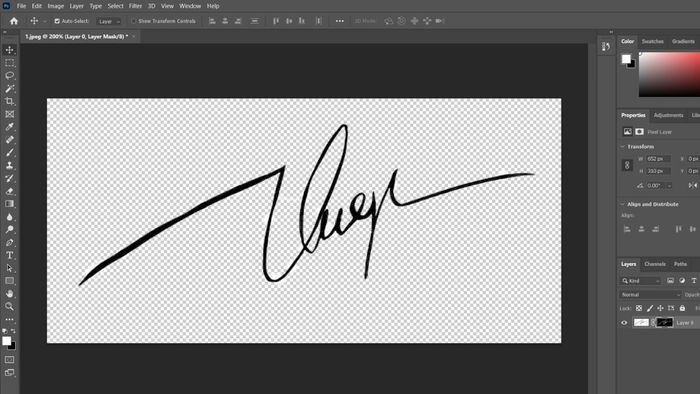Collapse the Align and Distribute section
700x394 pixels.
point(623,204)
